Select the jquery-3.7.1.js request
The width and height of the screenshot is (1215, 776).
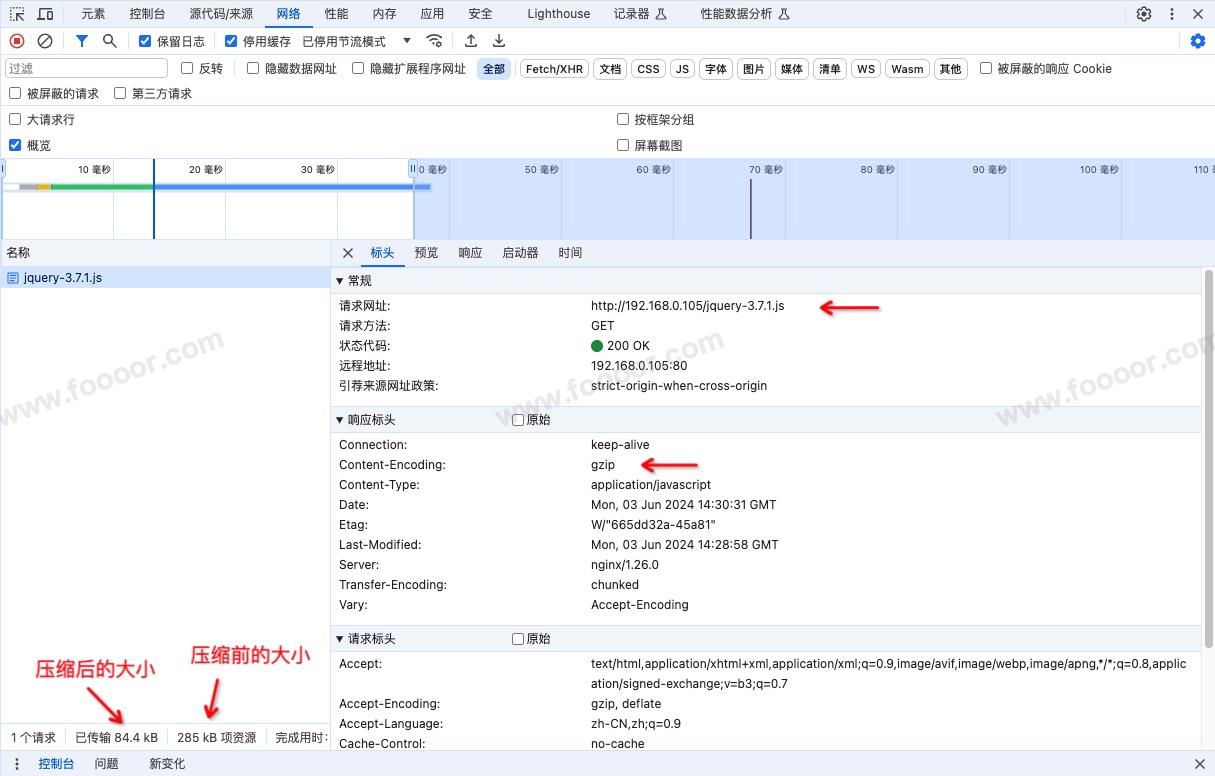[x=62, y=278]
